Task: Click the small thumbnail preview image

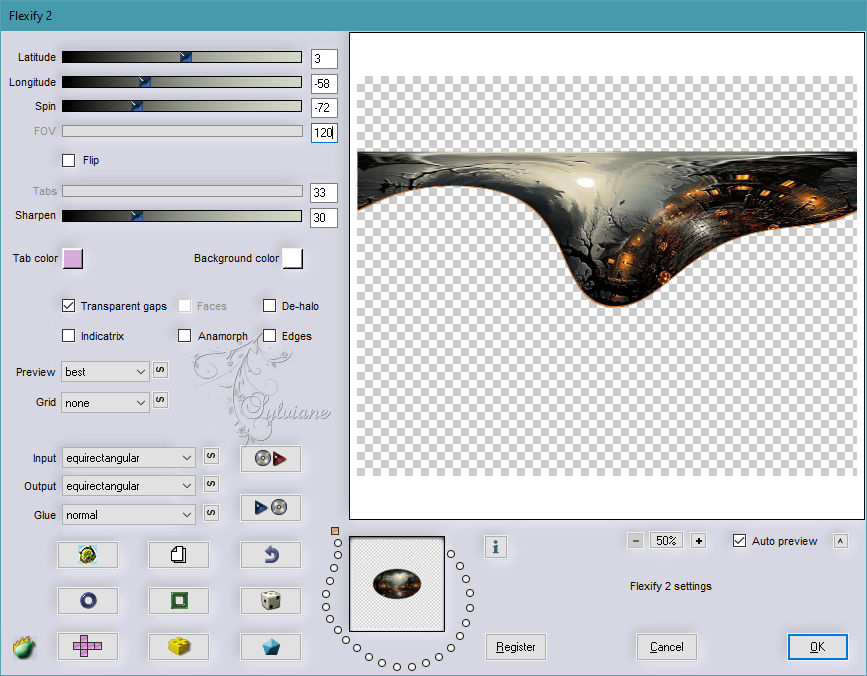Action: point(397,584)
